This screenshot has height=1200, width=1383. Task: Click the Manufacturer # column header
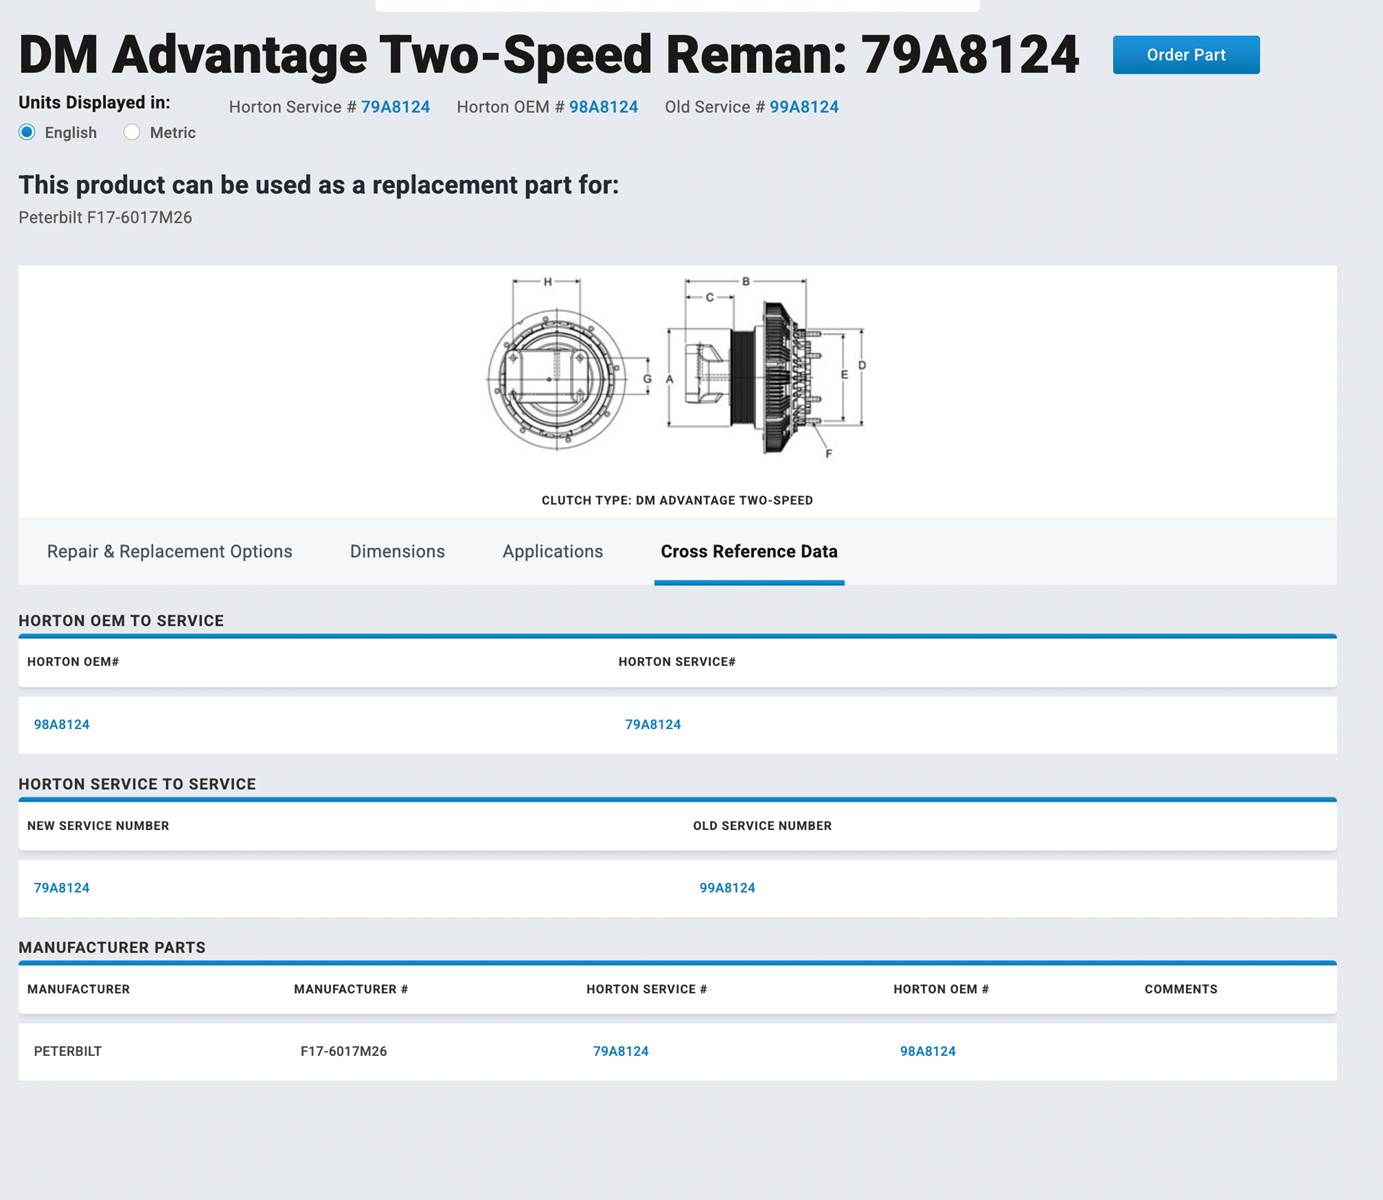point(351,989)
